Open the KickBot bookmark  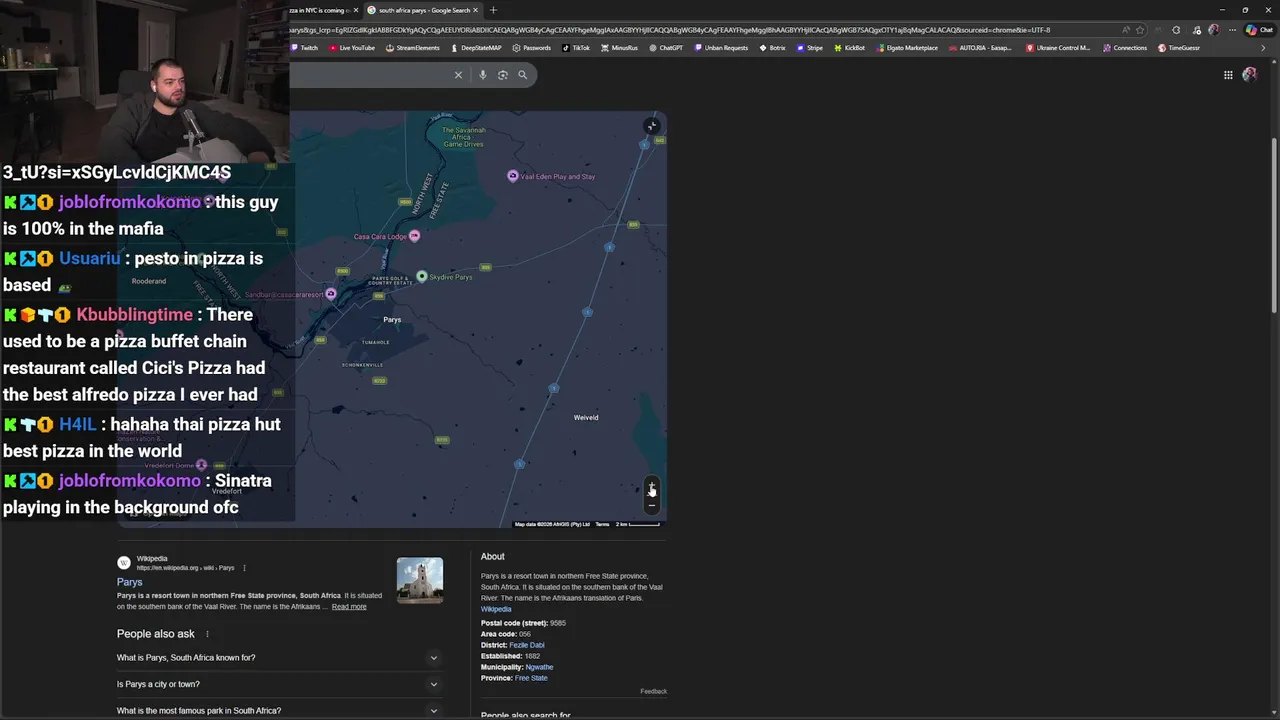(x=849, y=48)
